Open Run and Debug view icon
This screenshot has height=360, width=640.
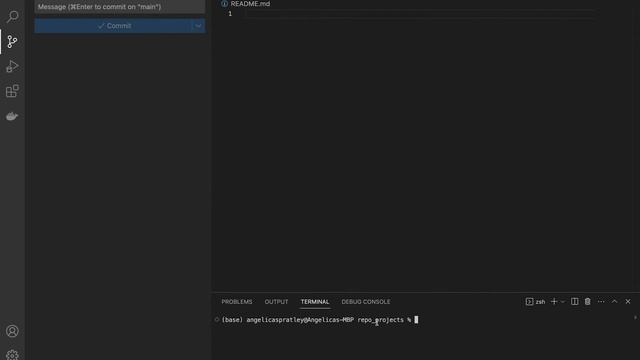point(12,67)
